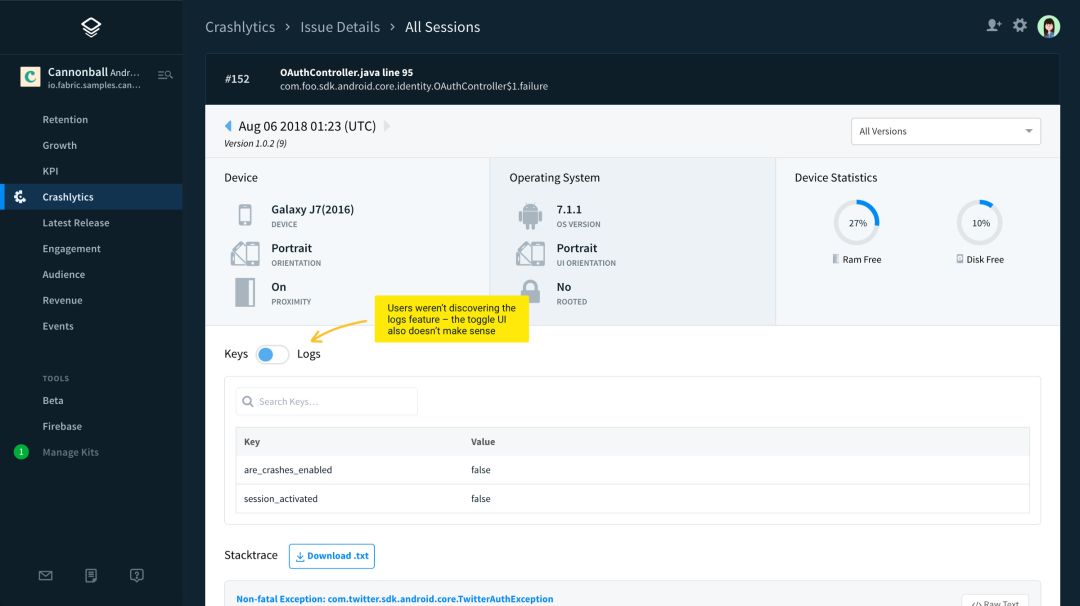
Task: Open the add team member icon
Action: pyautogui.click(x=993, y=25)
